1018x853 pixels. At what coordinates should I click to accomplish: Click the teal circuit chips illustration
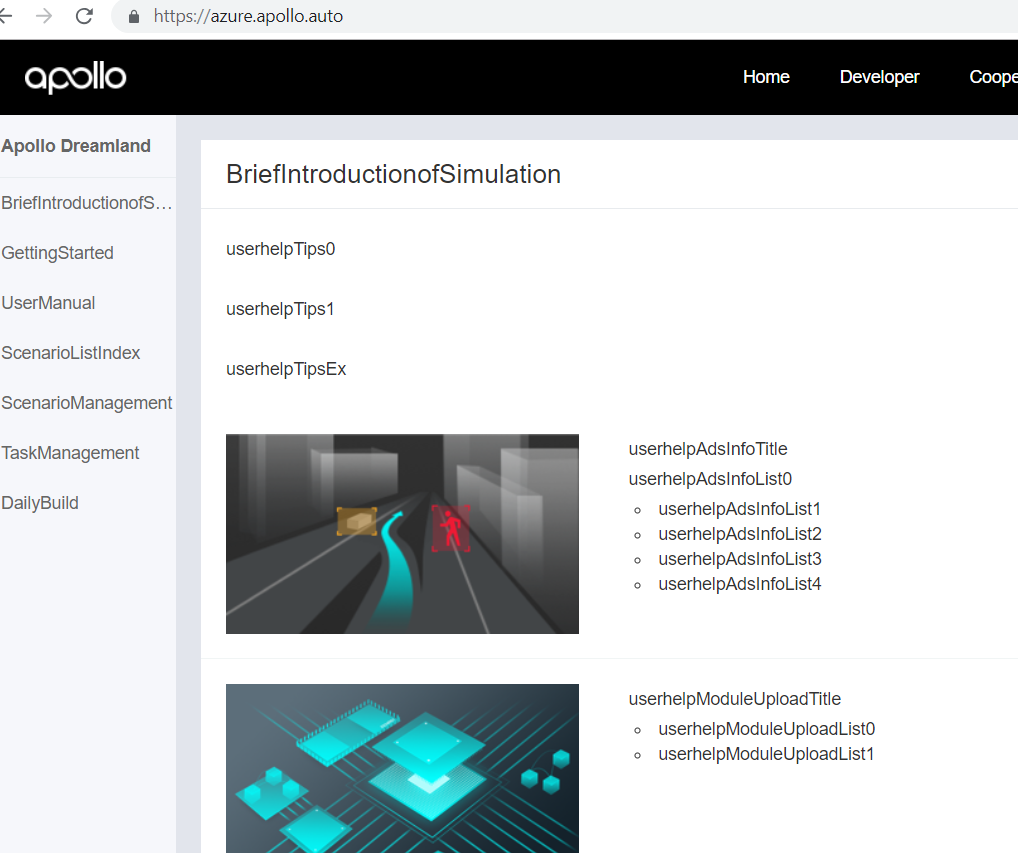tap(402, 769)
